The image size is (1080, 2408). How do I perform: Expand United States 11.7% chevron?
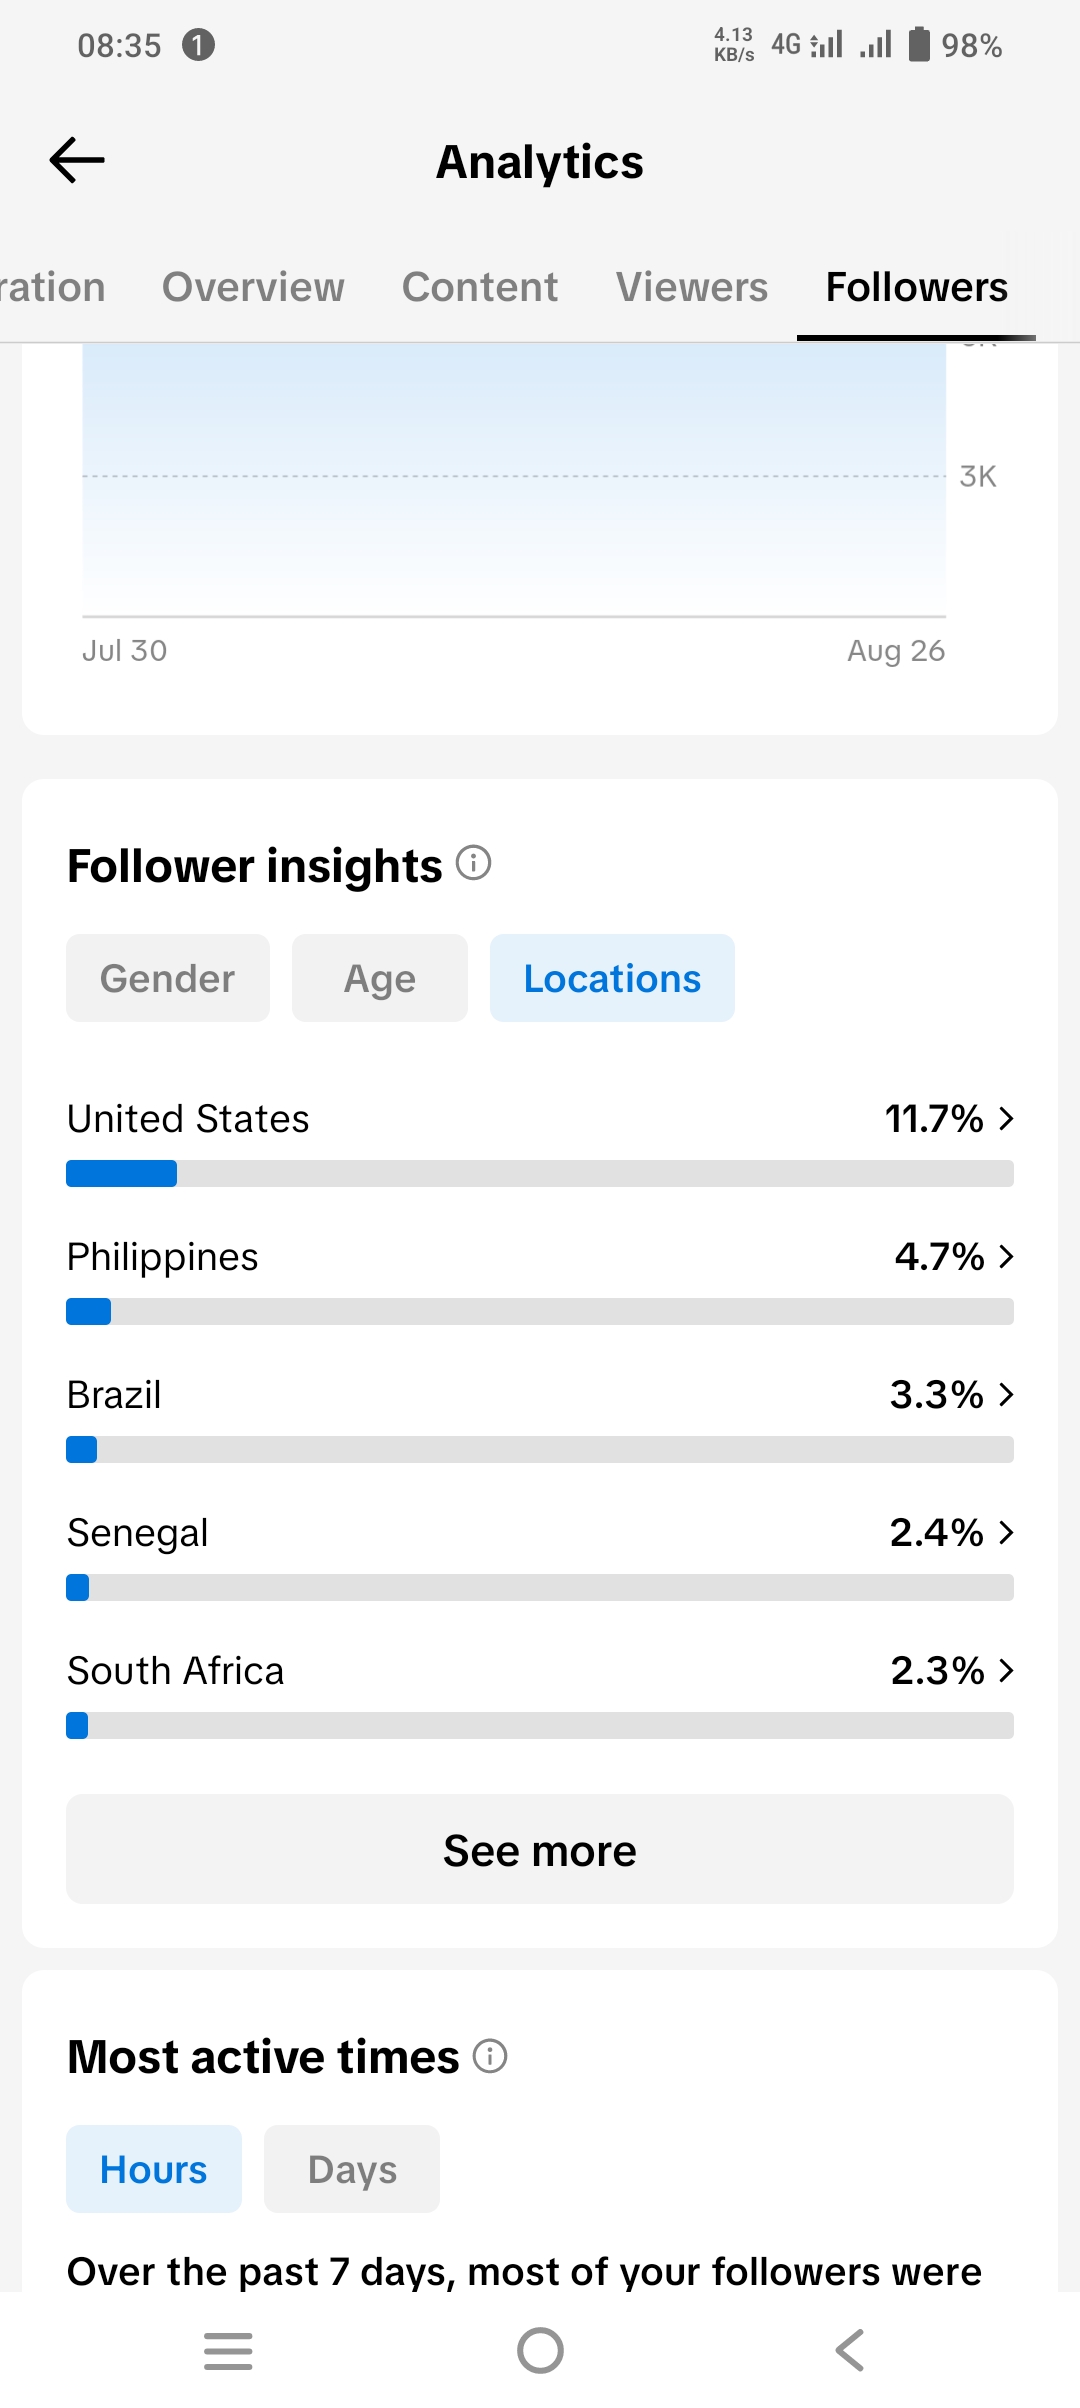(1006, 1118)
